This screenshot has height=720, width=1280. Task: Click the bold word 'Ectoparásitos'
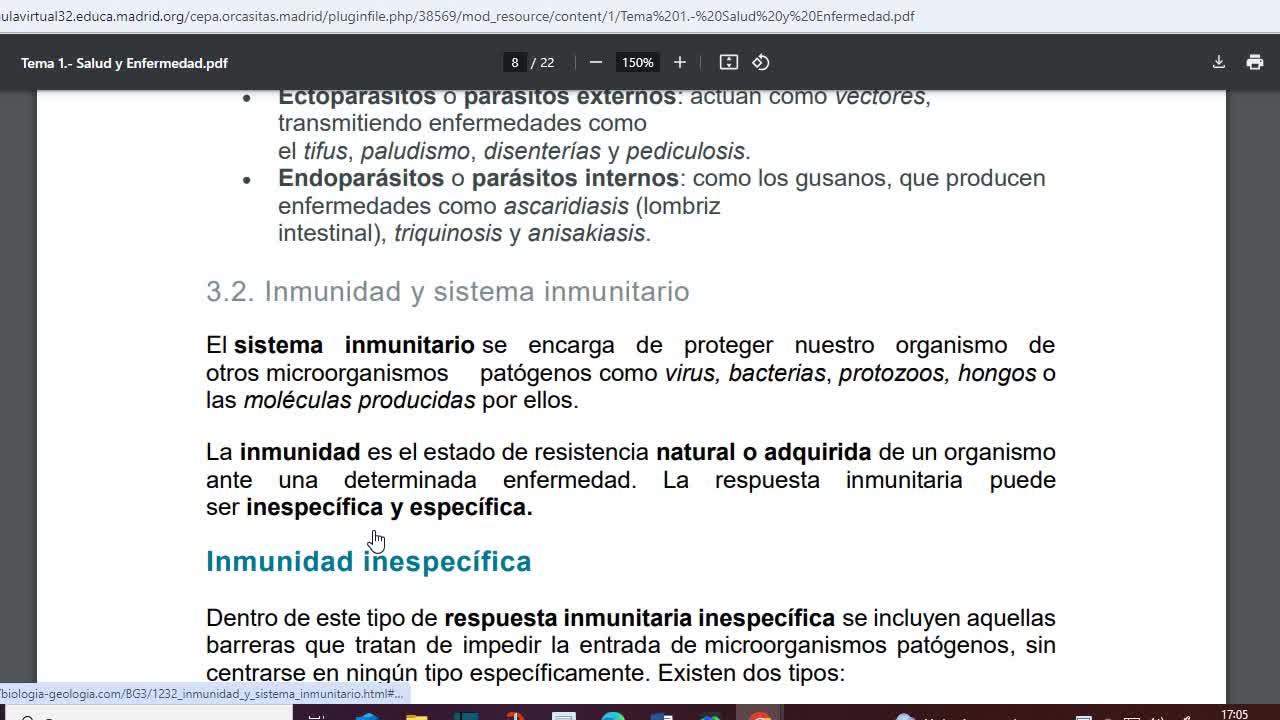357,97
